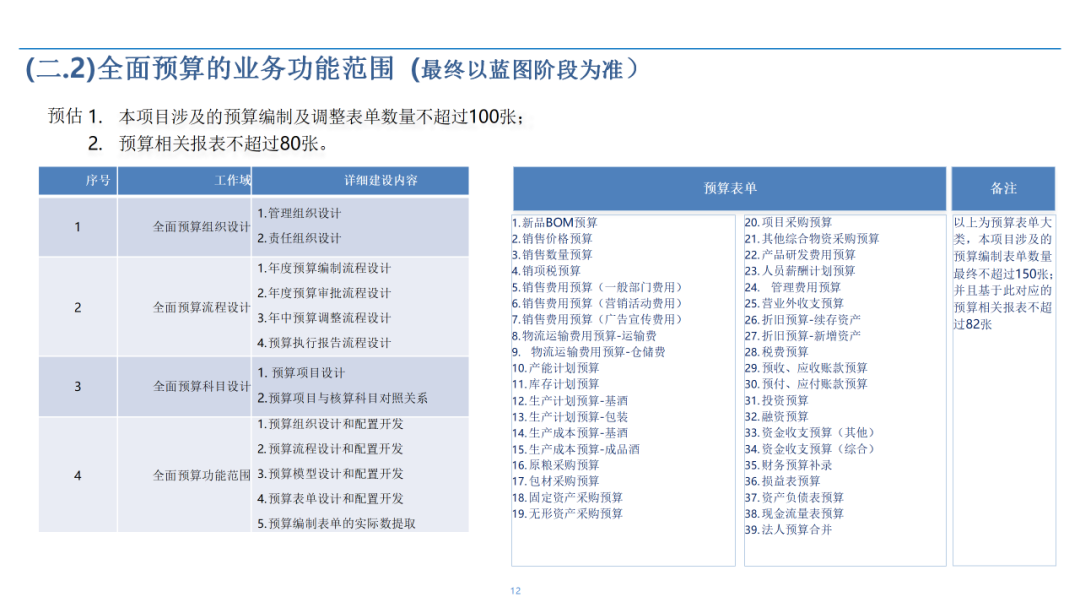Select entry 36.损益表预算
This screenshot has width=1080, height=608.
(x=782, y=481)
